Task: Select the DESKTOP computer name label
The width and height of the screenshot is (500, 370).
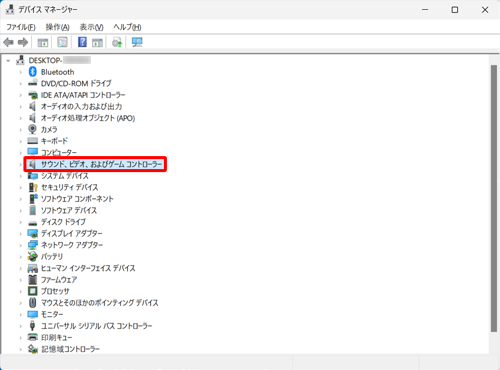Action: pyautogui.click(x=60, y=60)
